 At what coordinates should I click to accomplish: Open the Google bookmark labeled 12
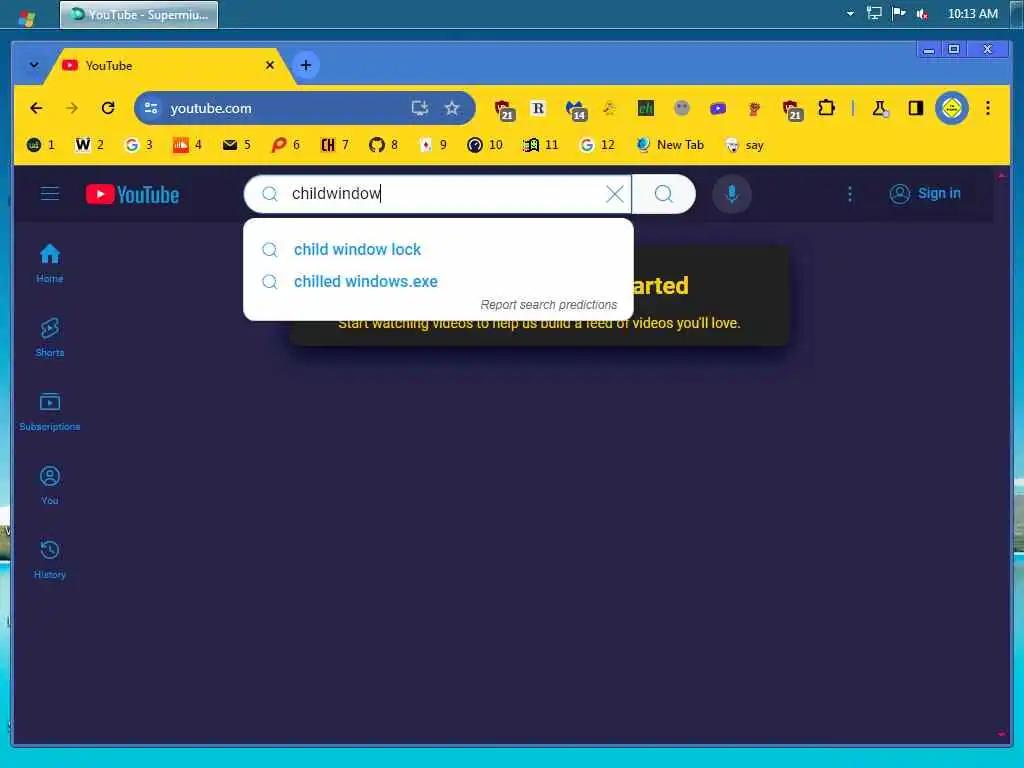[x=597, y=145]
